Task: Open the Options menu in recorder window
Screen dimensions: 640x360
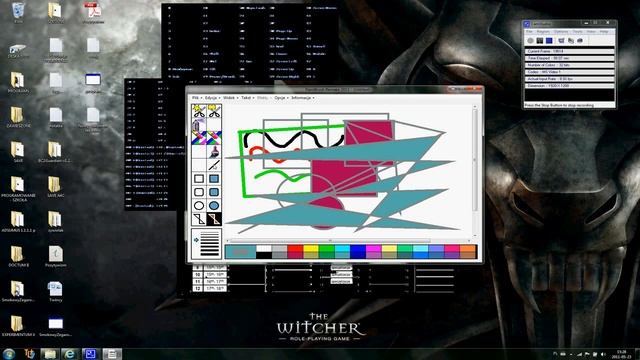Action: click(561, 31)
